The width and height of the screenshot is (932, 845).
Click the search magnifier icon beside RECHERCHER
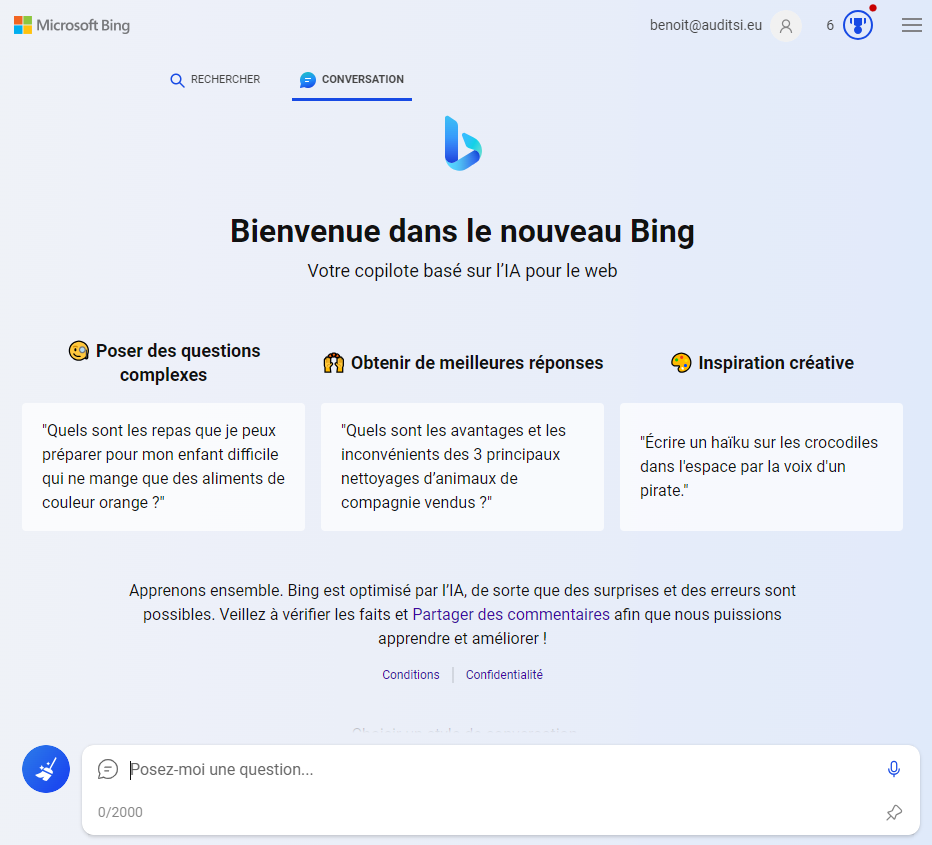(x=177, y=80)
